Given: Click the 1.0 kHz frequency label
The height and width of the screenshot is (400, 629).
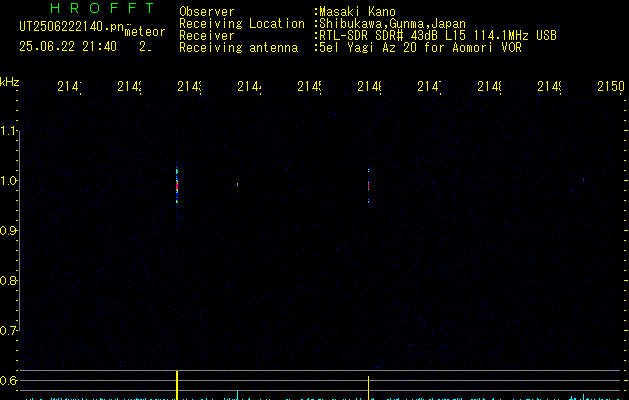Looking at the screenshot, I should point(8,181).
